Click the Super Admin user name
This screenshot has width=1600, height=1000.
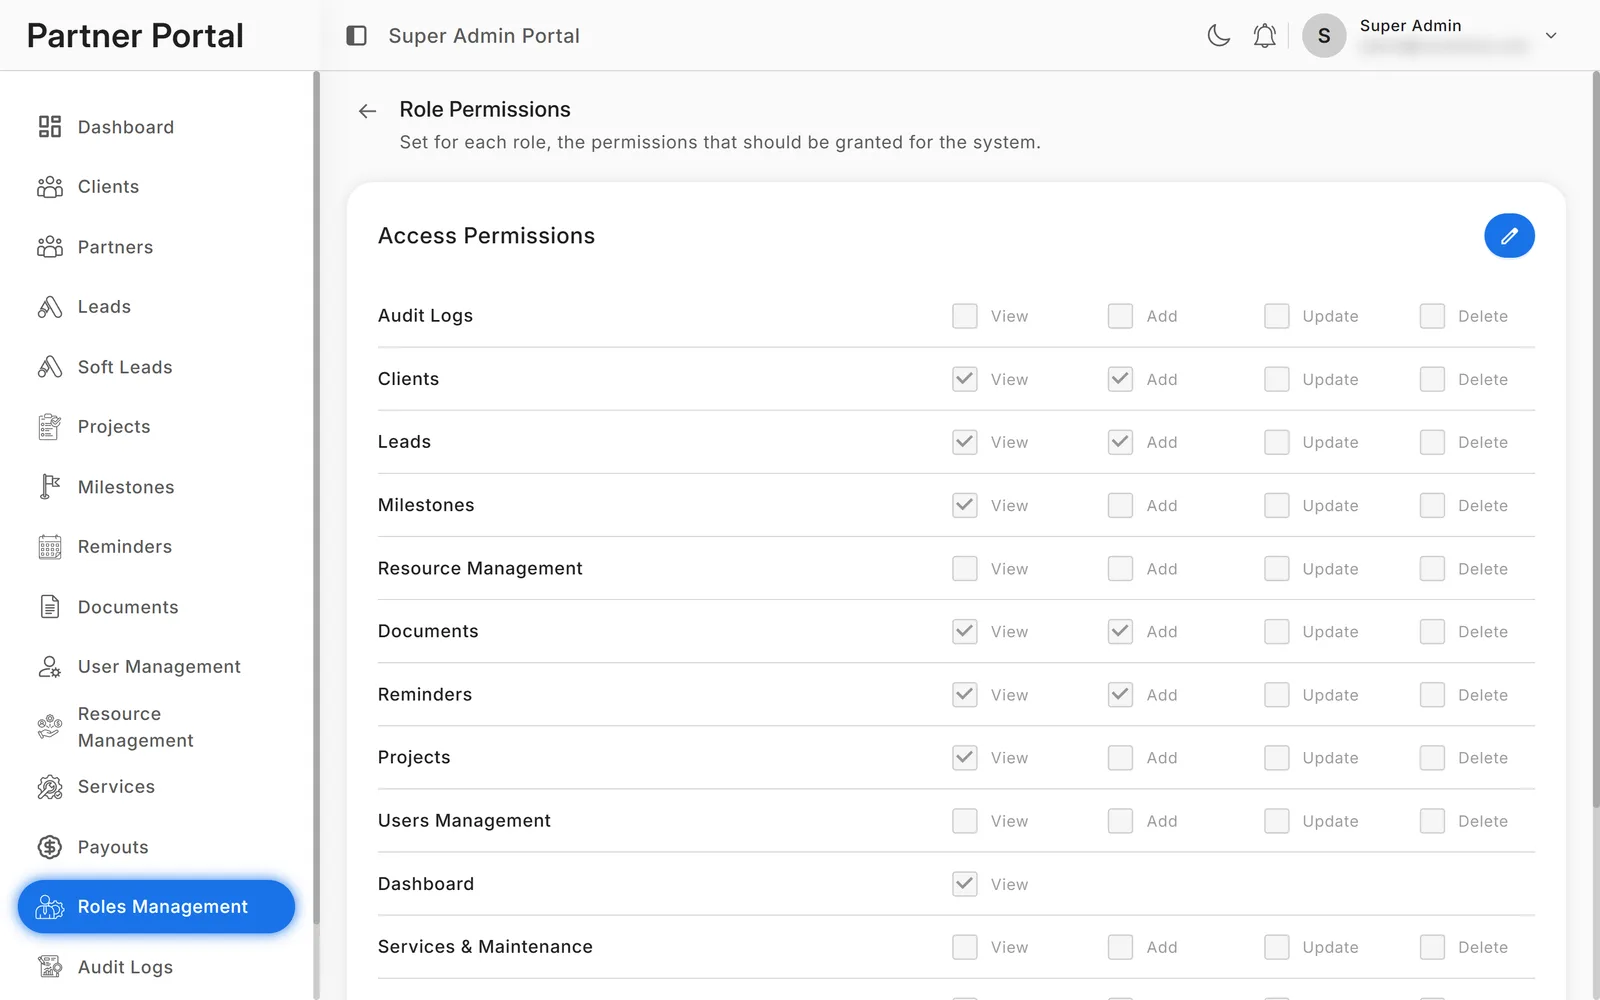tap(1410, 26)
